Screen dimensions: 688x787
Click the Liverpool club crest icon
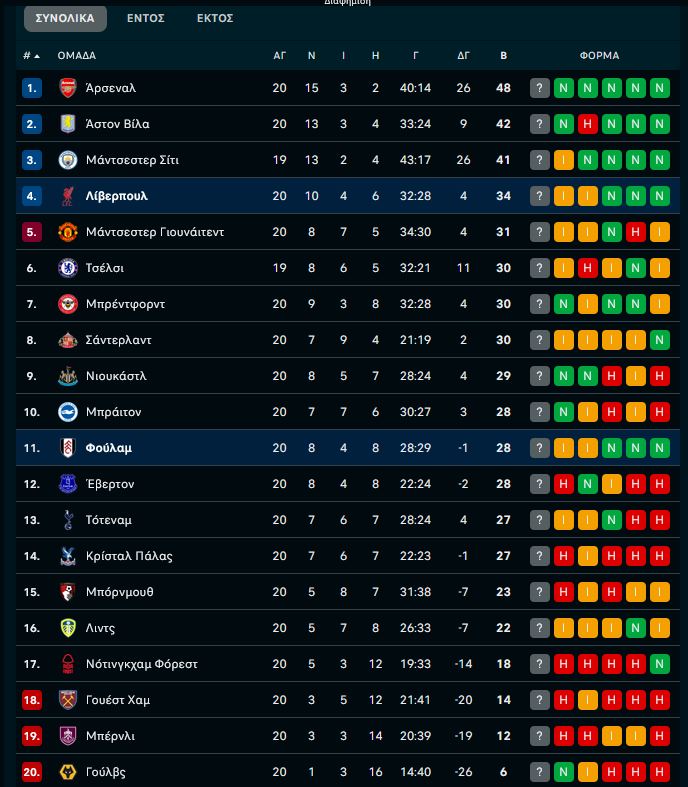(68, 196)
